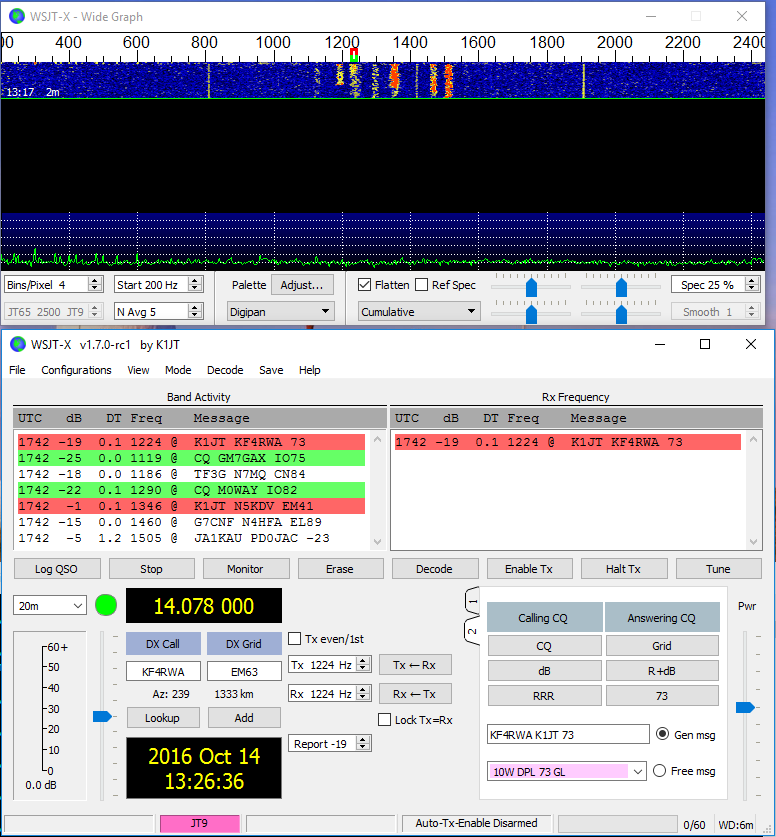This screenshot has height=837, width=776.
Task: Open the Digipan palette dropdown
Action: click(281, 312)
